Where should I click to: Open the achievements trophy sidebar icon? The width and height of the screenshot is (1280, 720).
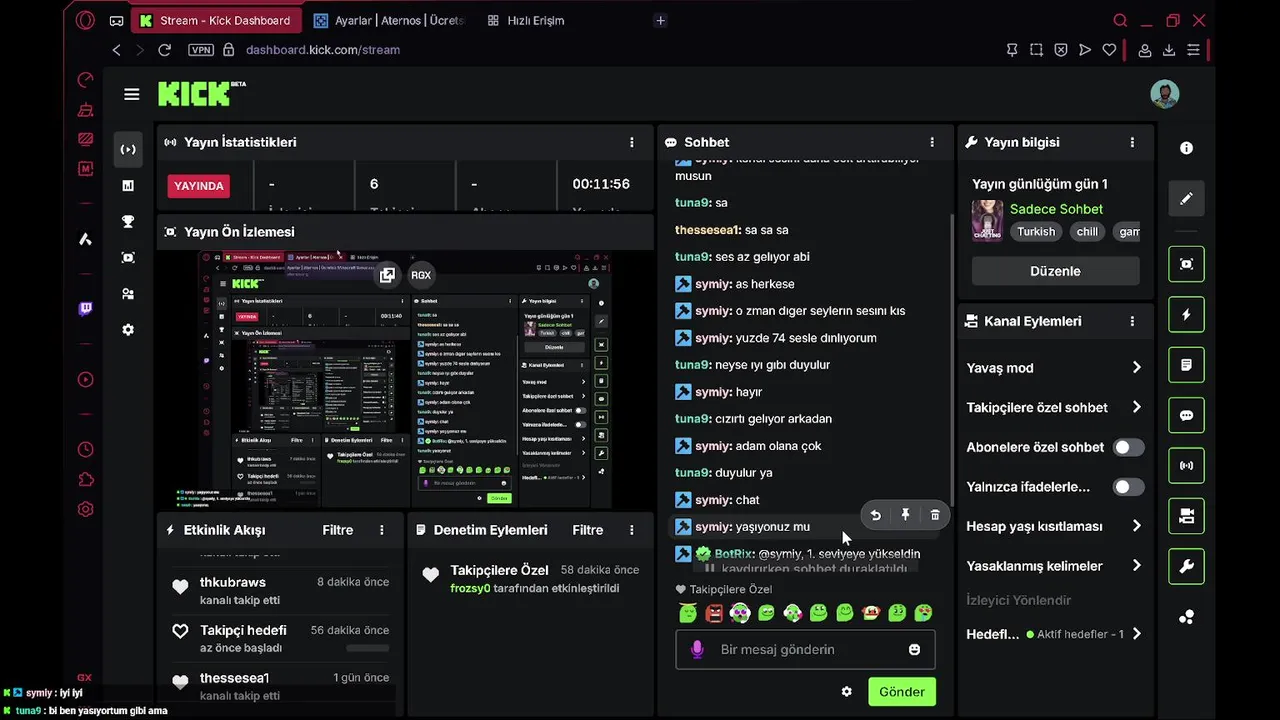(128, 221)
